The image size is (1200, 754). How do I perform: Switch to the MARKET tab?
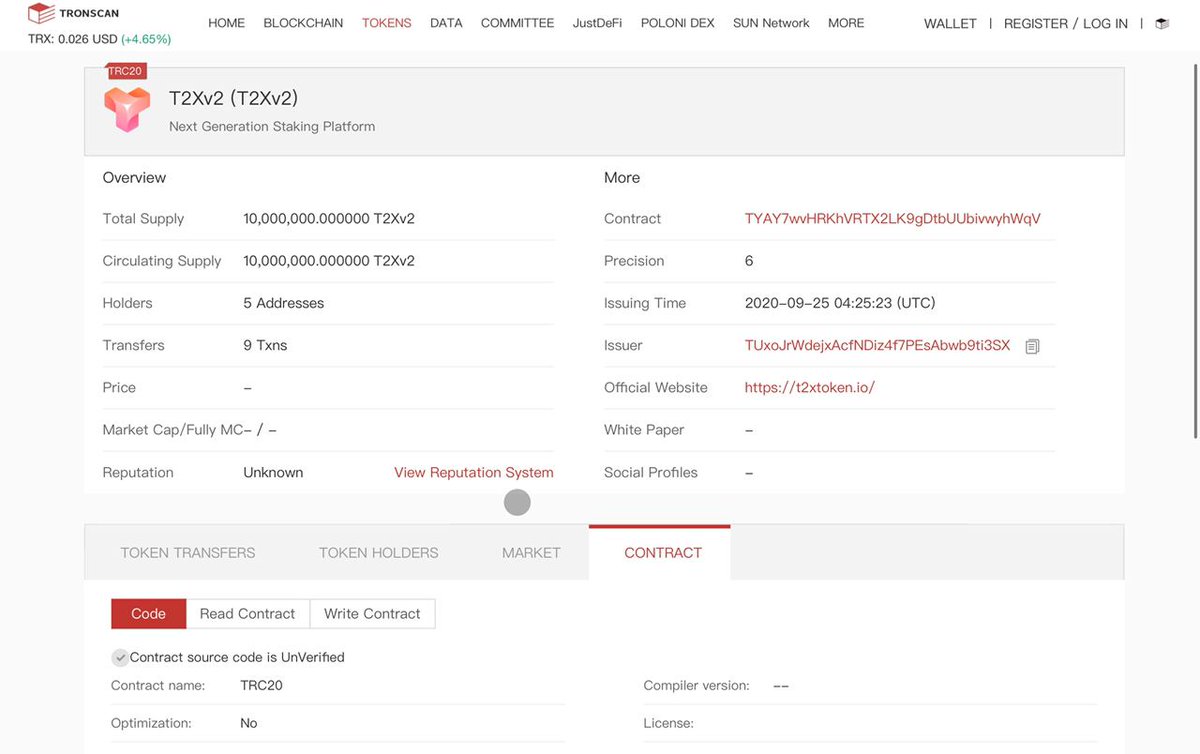coord(531,553)
